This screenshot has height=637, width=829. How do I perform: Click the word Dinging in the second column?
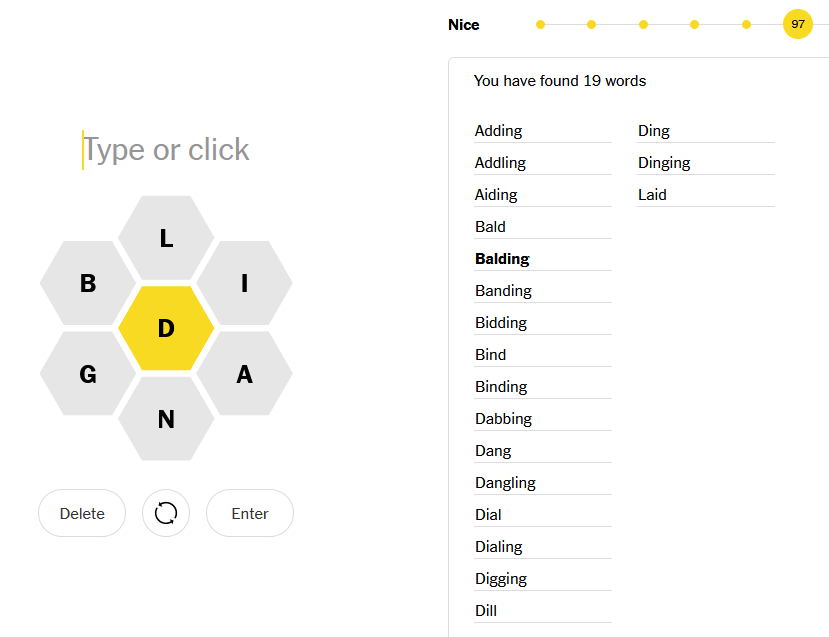coord(664,163)
